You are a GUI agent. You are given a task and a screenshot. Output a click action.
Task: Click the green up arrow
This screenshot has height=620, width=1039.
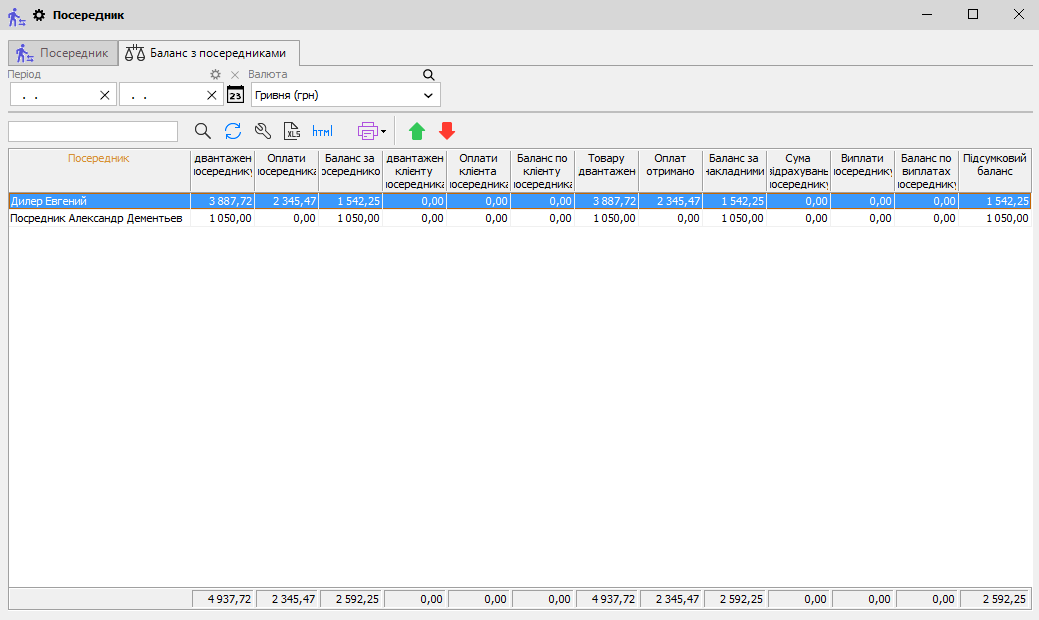[x=417, y=131]
